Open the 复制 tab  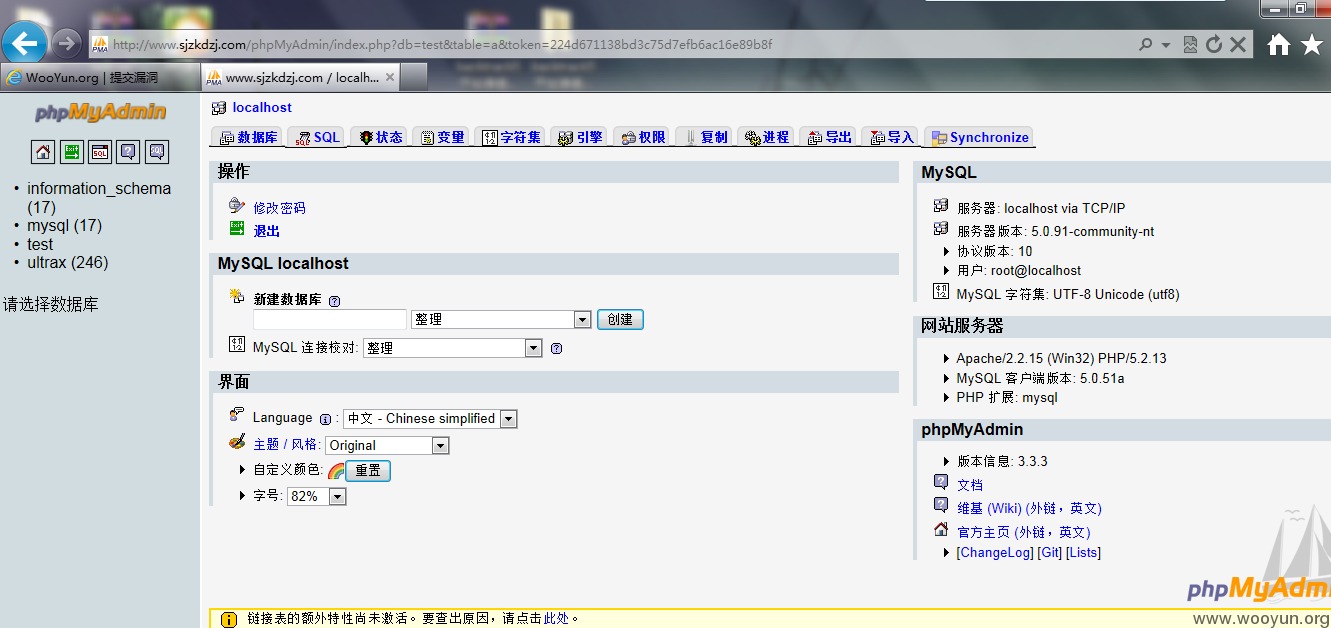click(x=704, y=138)
